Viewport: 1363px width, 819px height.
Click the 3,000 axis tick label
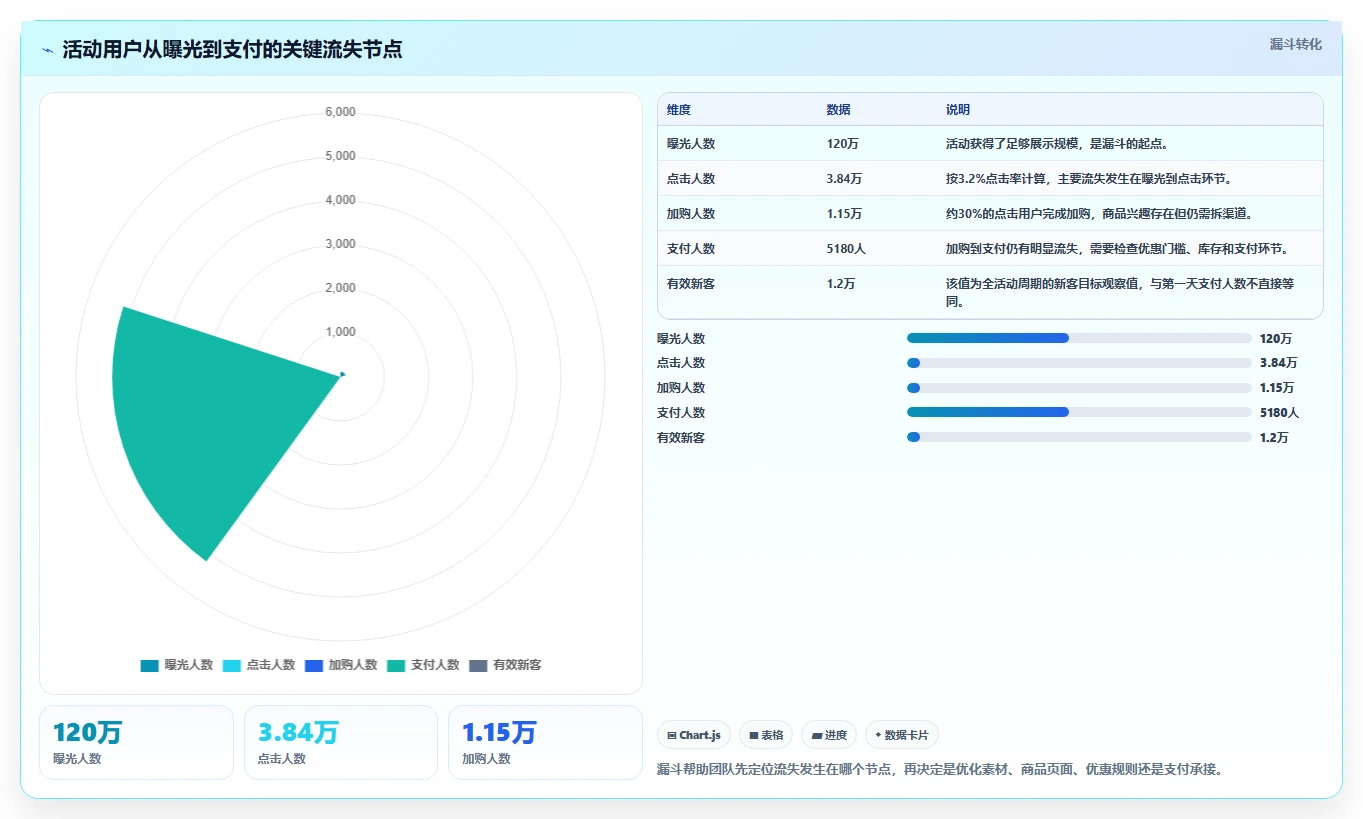point(340,244)
